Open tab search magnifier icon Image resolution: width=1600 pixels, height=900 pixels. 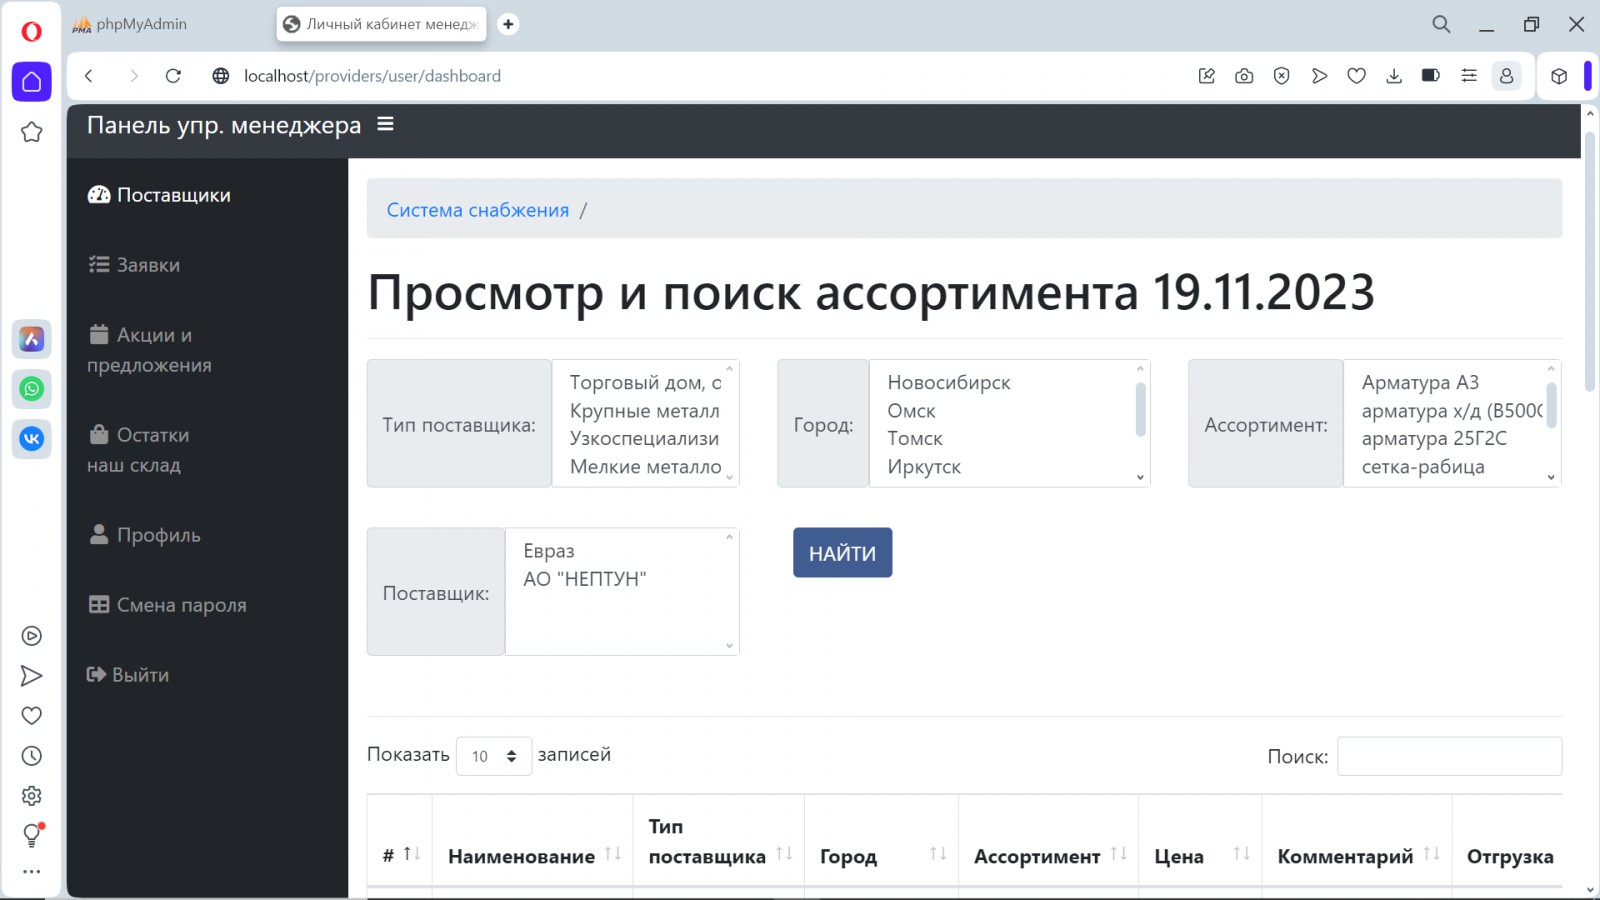1441,24
